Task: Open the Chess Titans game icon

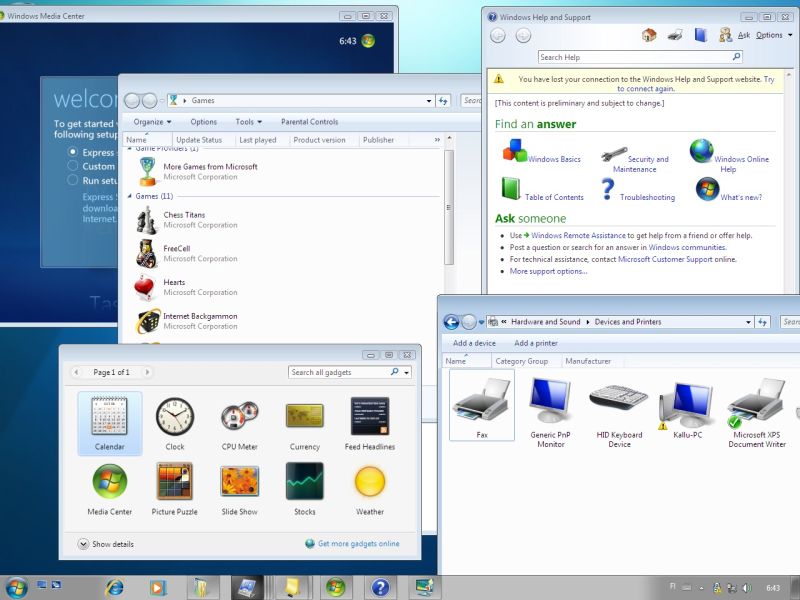Action: point(147,219)
